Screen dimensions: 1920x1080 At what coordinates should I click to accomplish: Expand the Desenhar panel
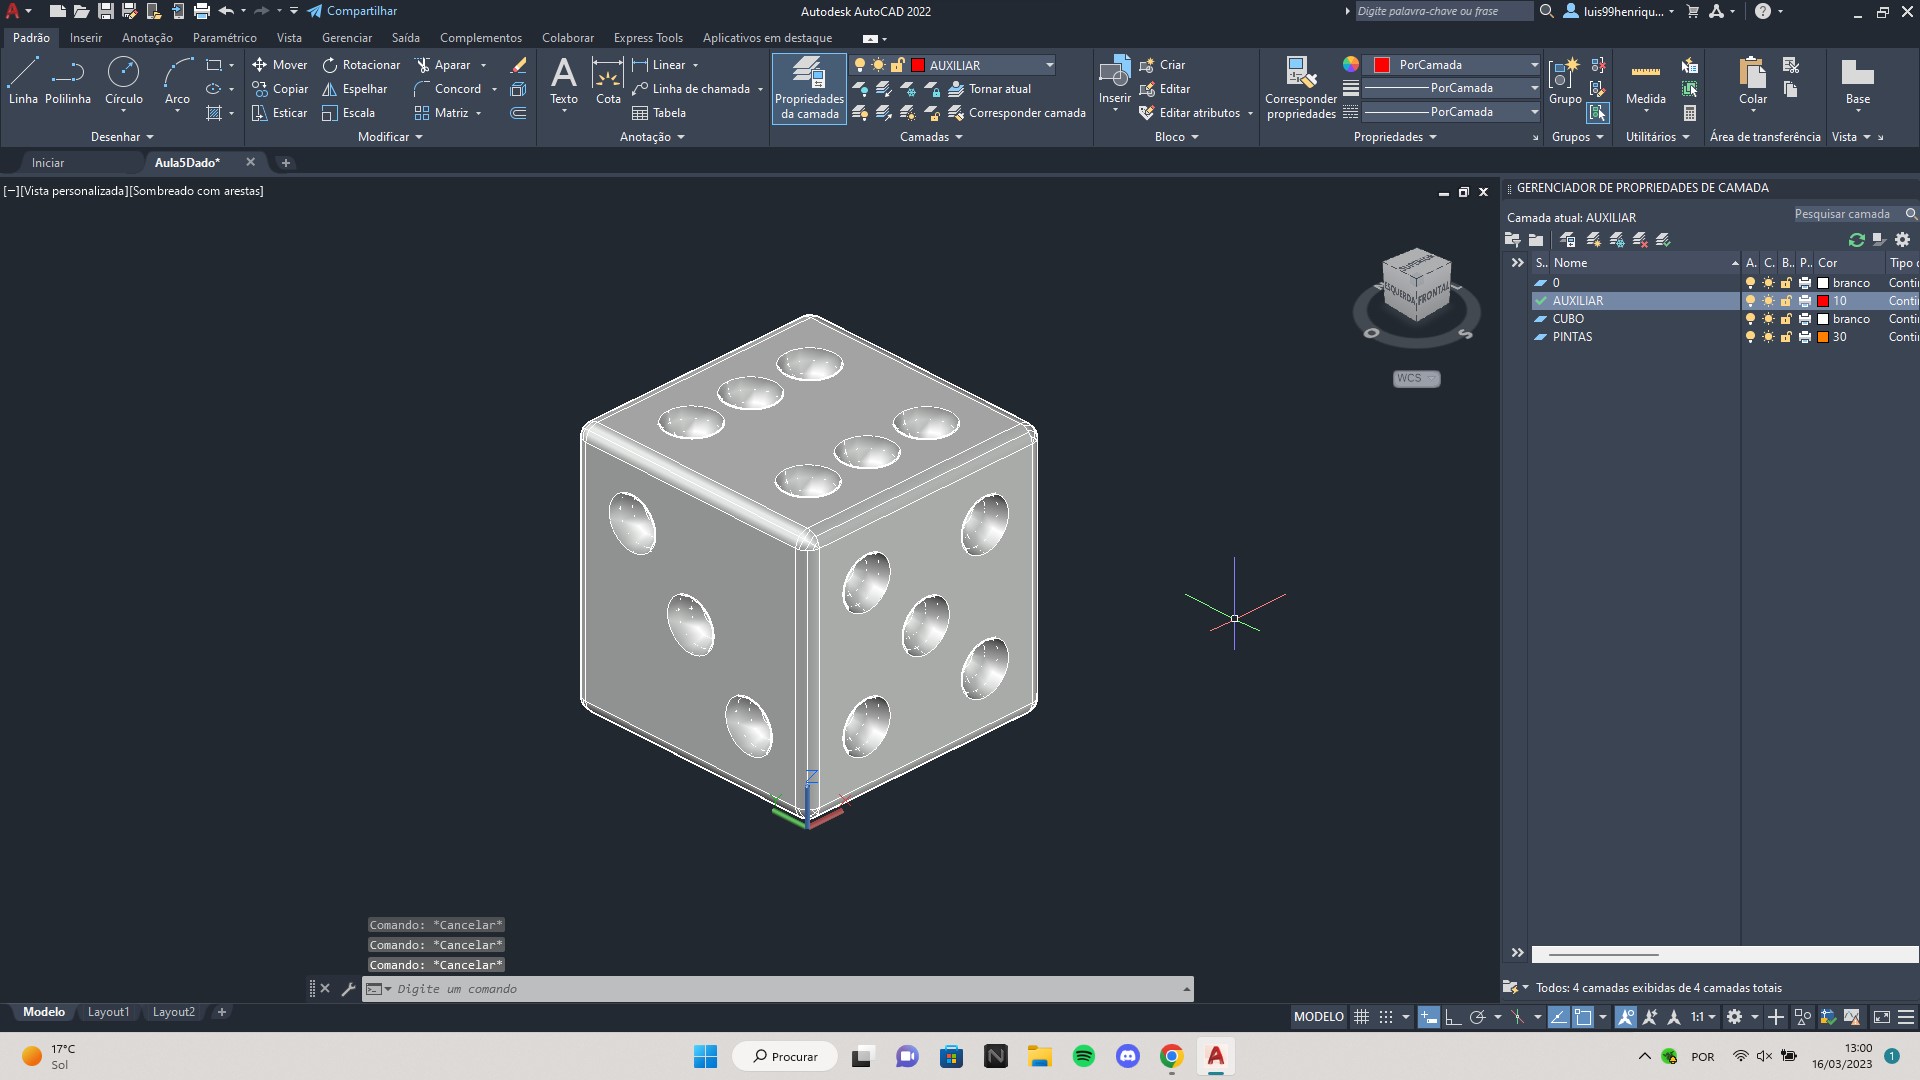122,137
